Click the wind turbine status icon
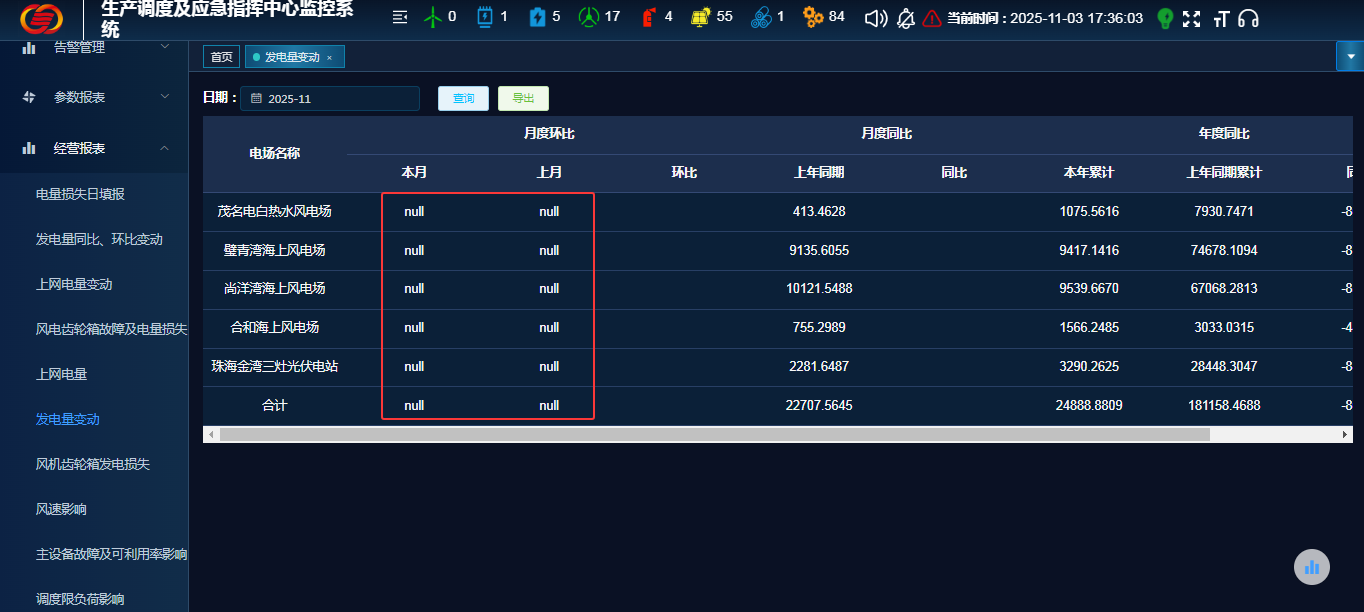 (x=433, y=17)
